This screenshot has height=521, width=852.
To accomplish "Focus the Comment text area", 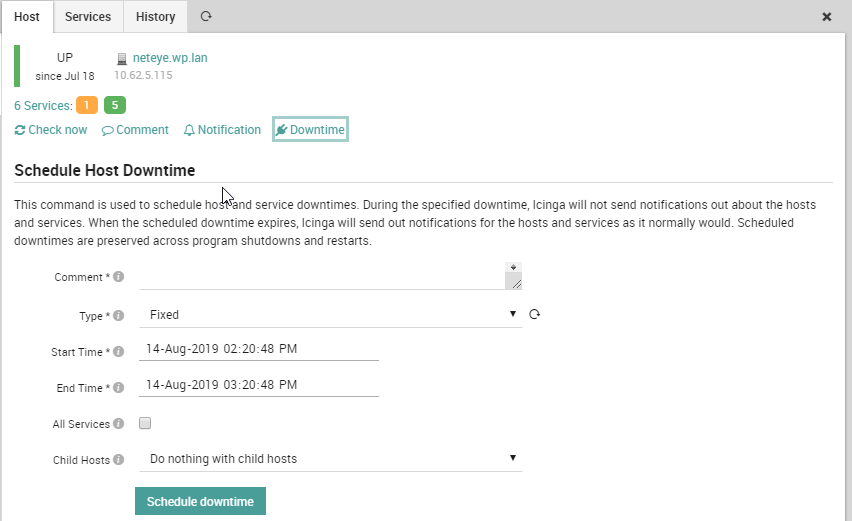I will [x=330, y=275].
